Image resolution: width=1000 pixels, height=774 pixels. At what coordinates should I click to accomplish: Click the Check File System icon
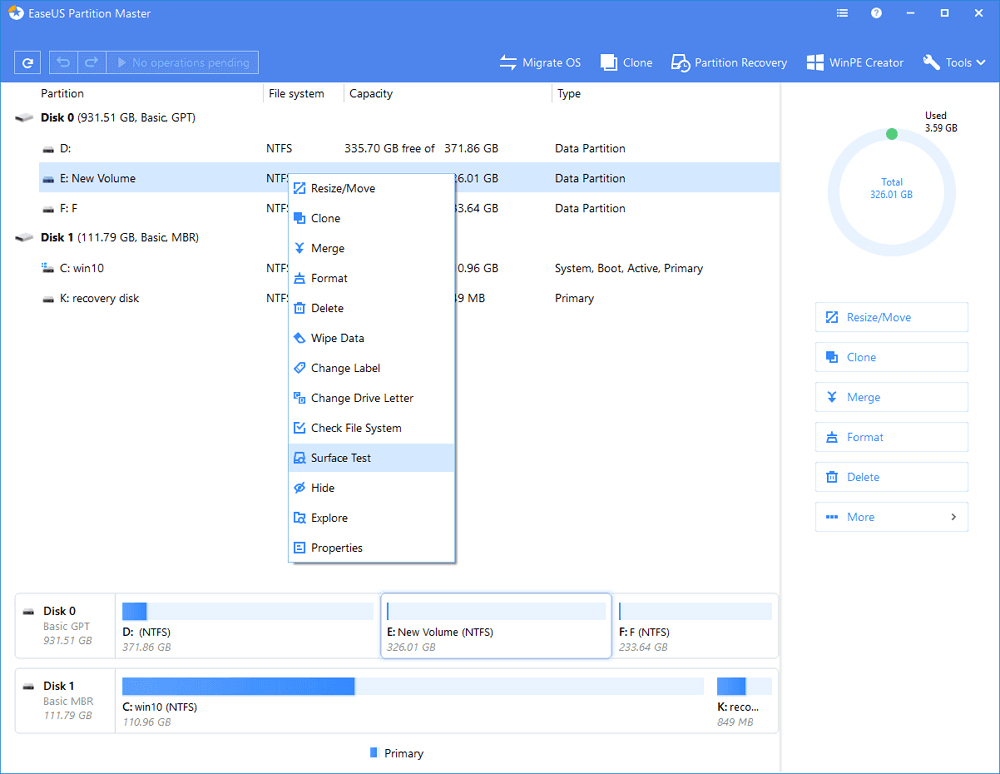(x=299, y=428)
